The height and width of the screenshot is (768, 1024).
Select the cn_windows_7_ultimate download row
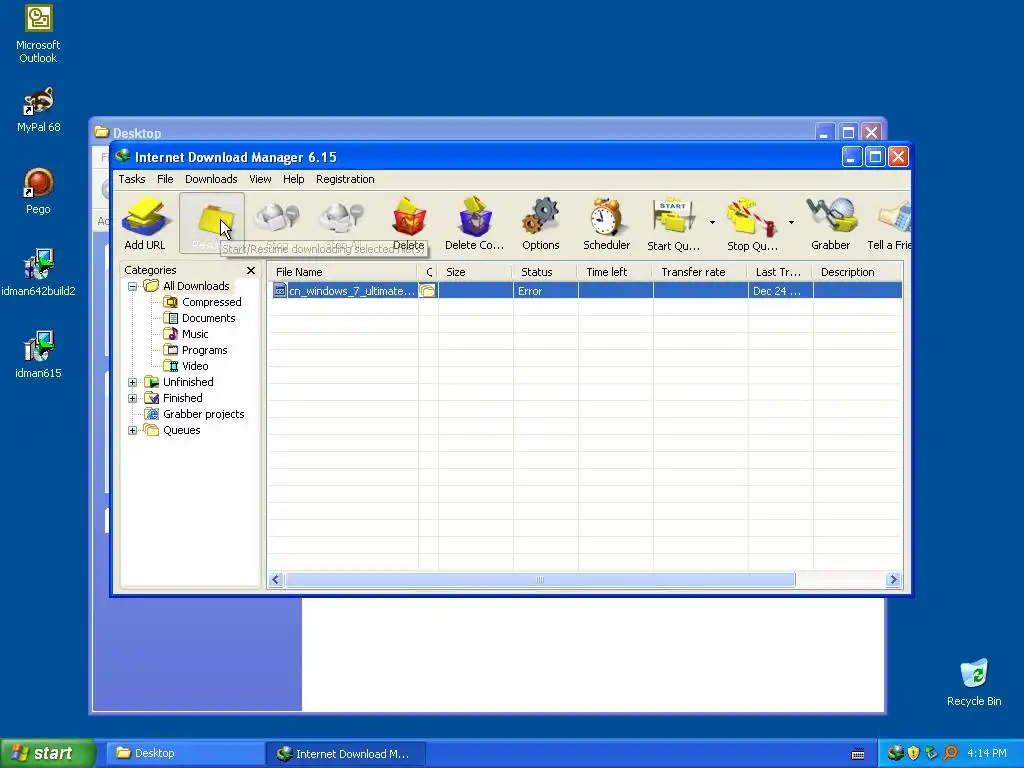pyautogui.click(x=585, y=291)
